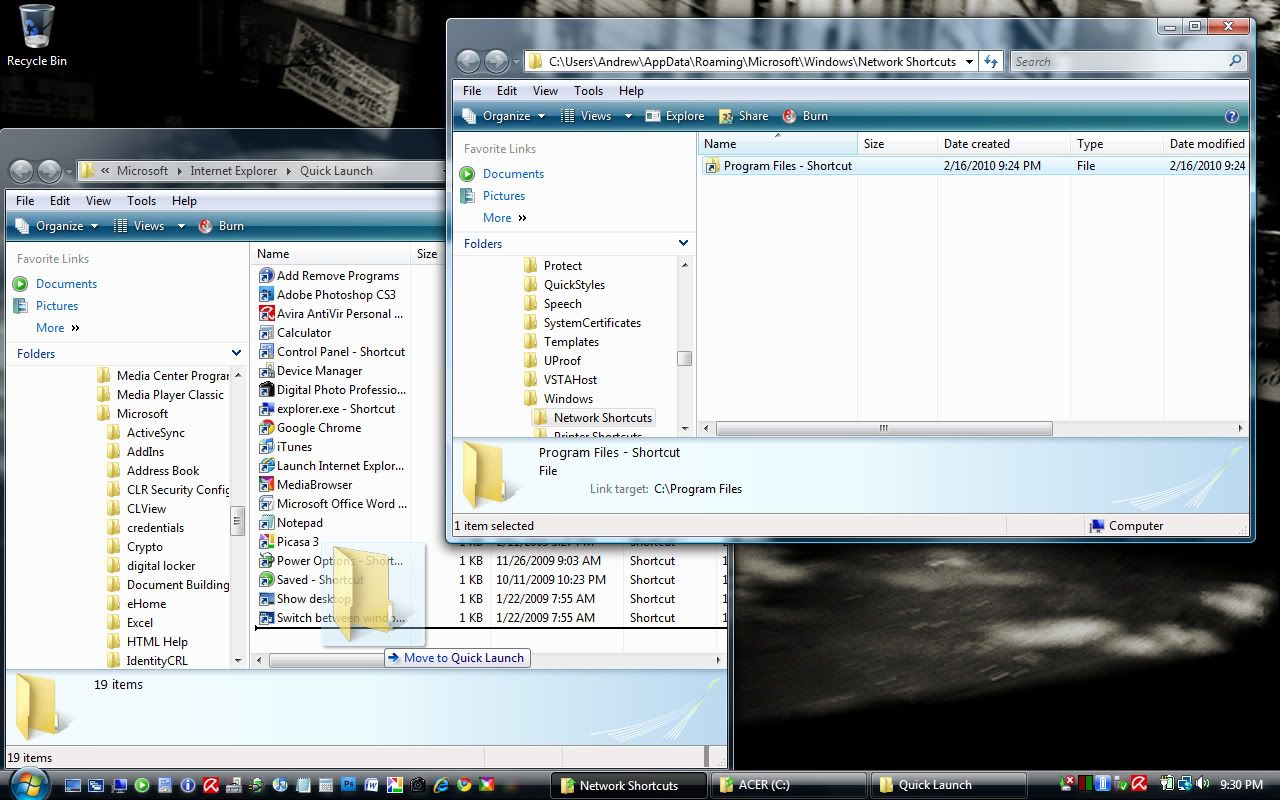
Task: Launch Word from taskbar quick launch
Action: (371, 785)
